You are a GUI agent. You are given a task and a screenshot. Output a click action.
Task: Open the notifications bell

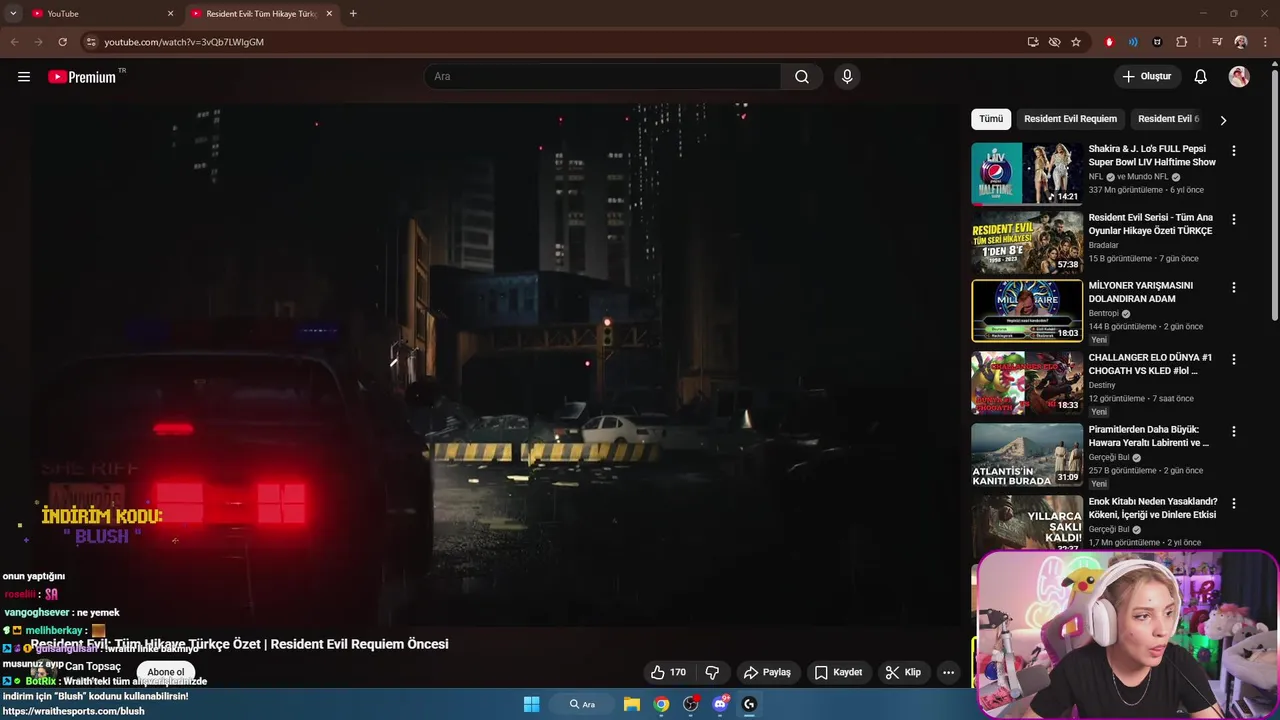click(x=1201, y=77)
